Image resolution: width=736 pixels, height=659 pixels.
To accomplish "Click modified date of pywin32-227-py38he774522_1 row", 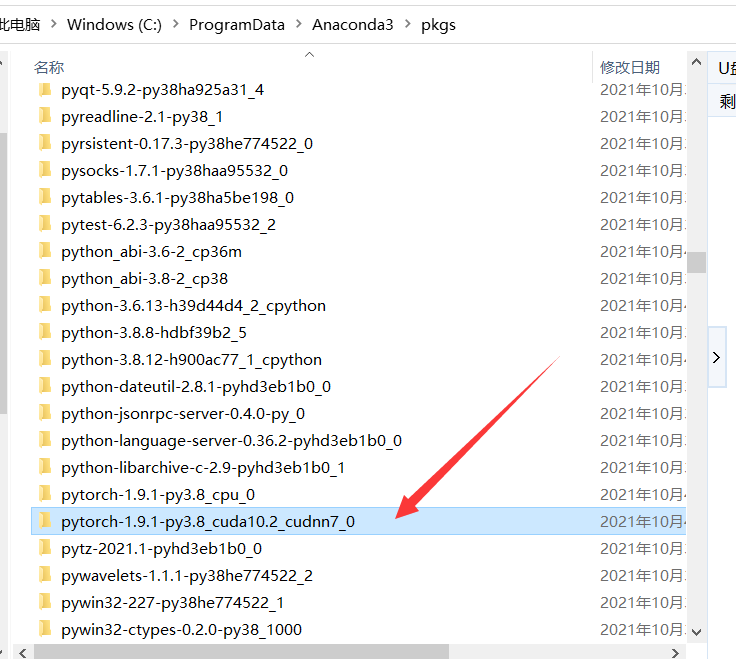I will coord(643,602).
